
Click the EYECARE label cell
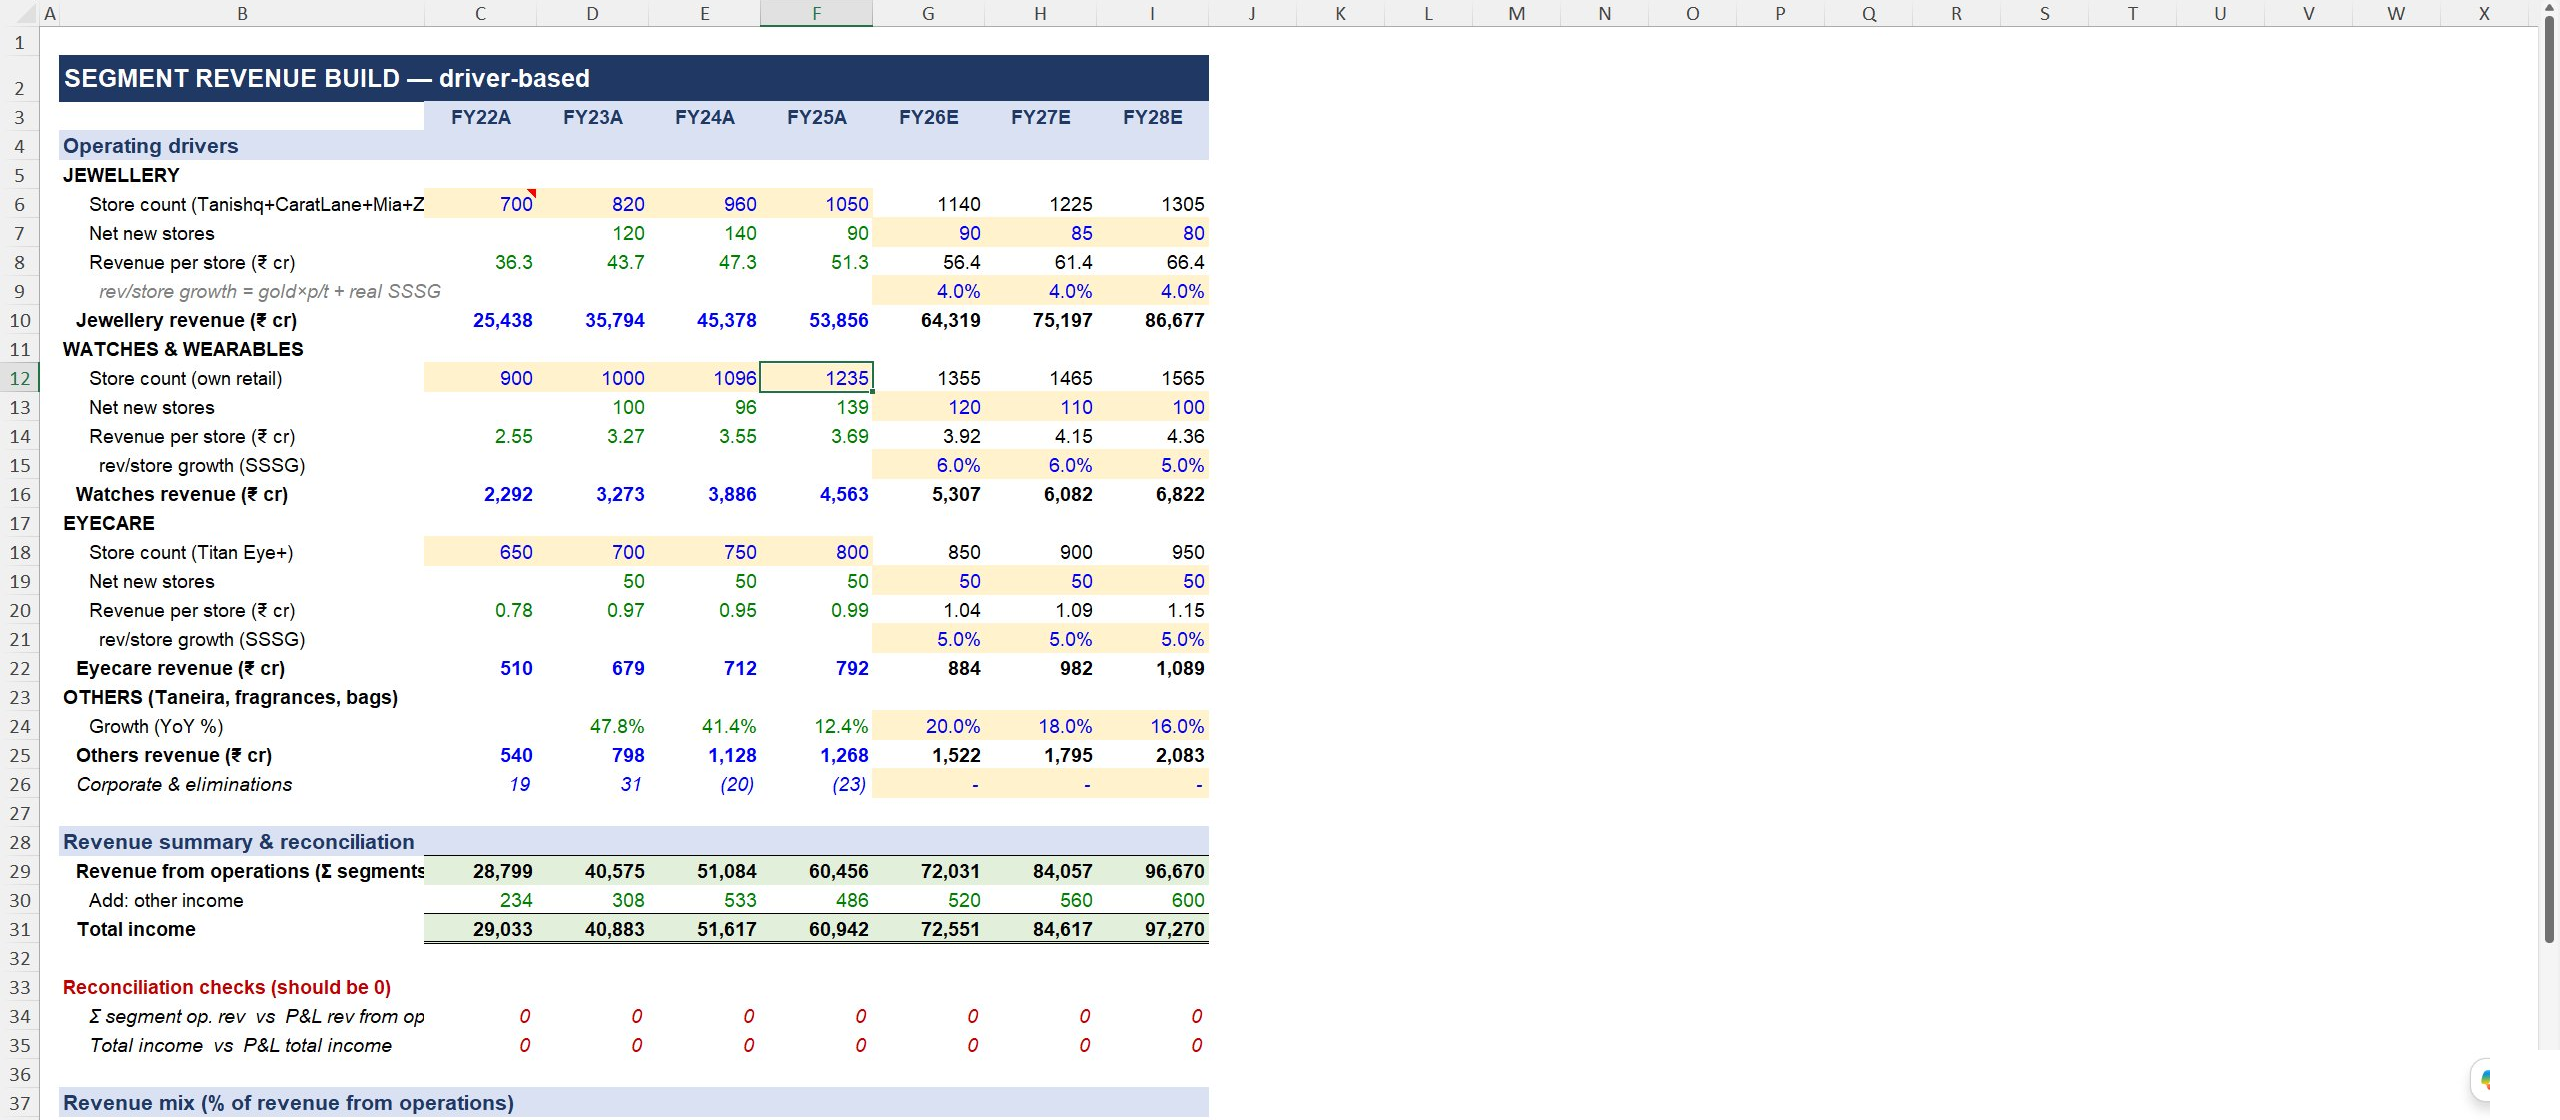tap(242, 523)
